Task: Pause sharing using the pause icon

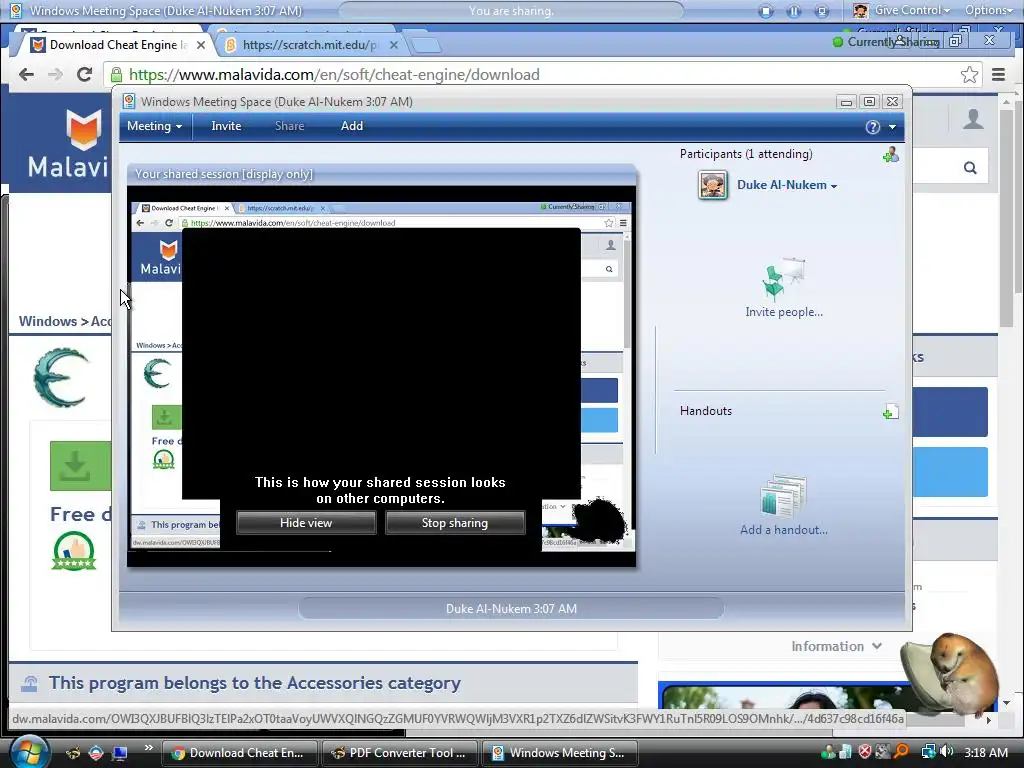Action: 794,11
